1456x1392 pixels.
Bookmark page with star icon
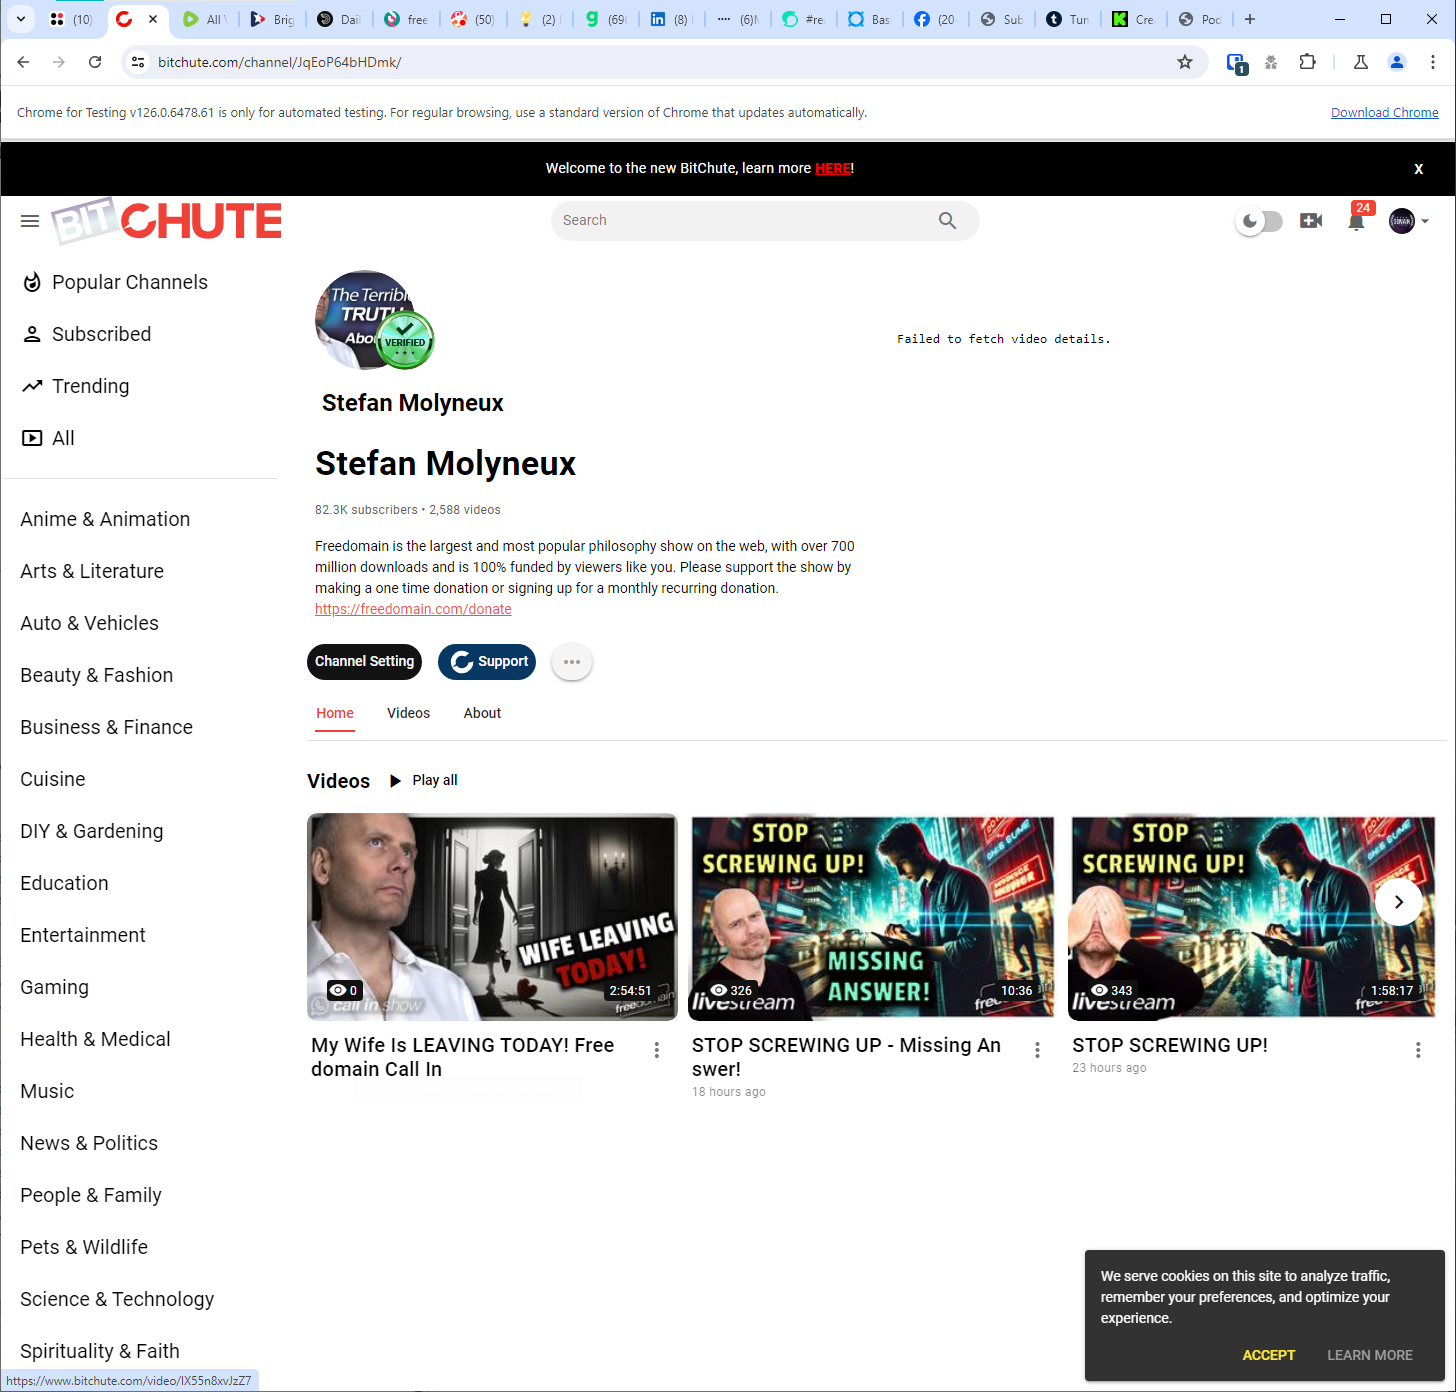pos(1185,62)
